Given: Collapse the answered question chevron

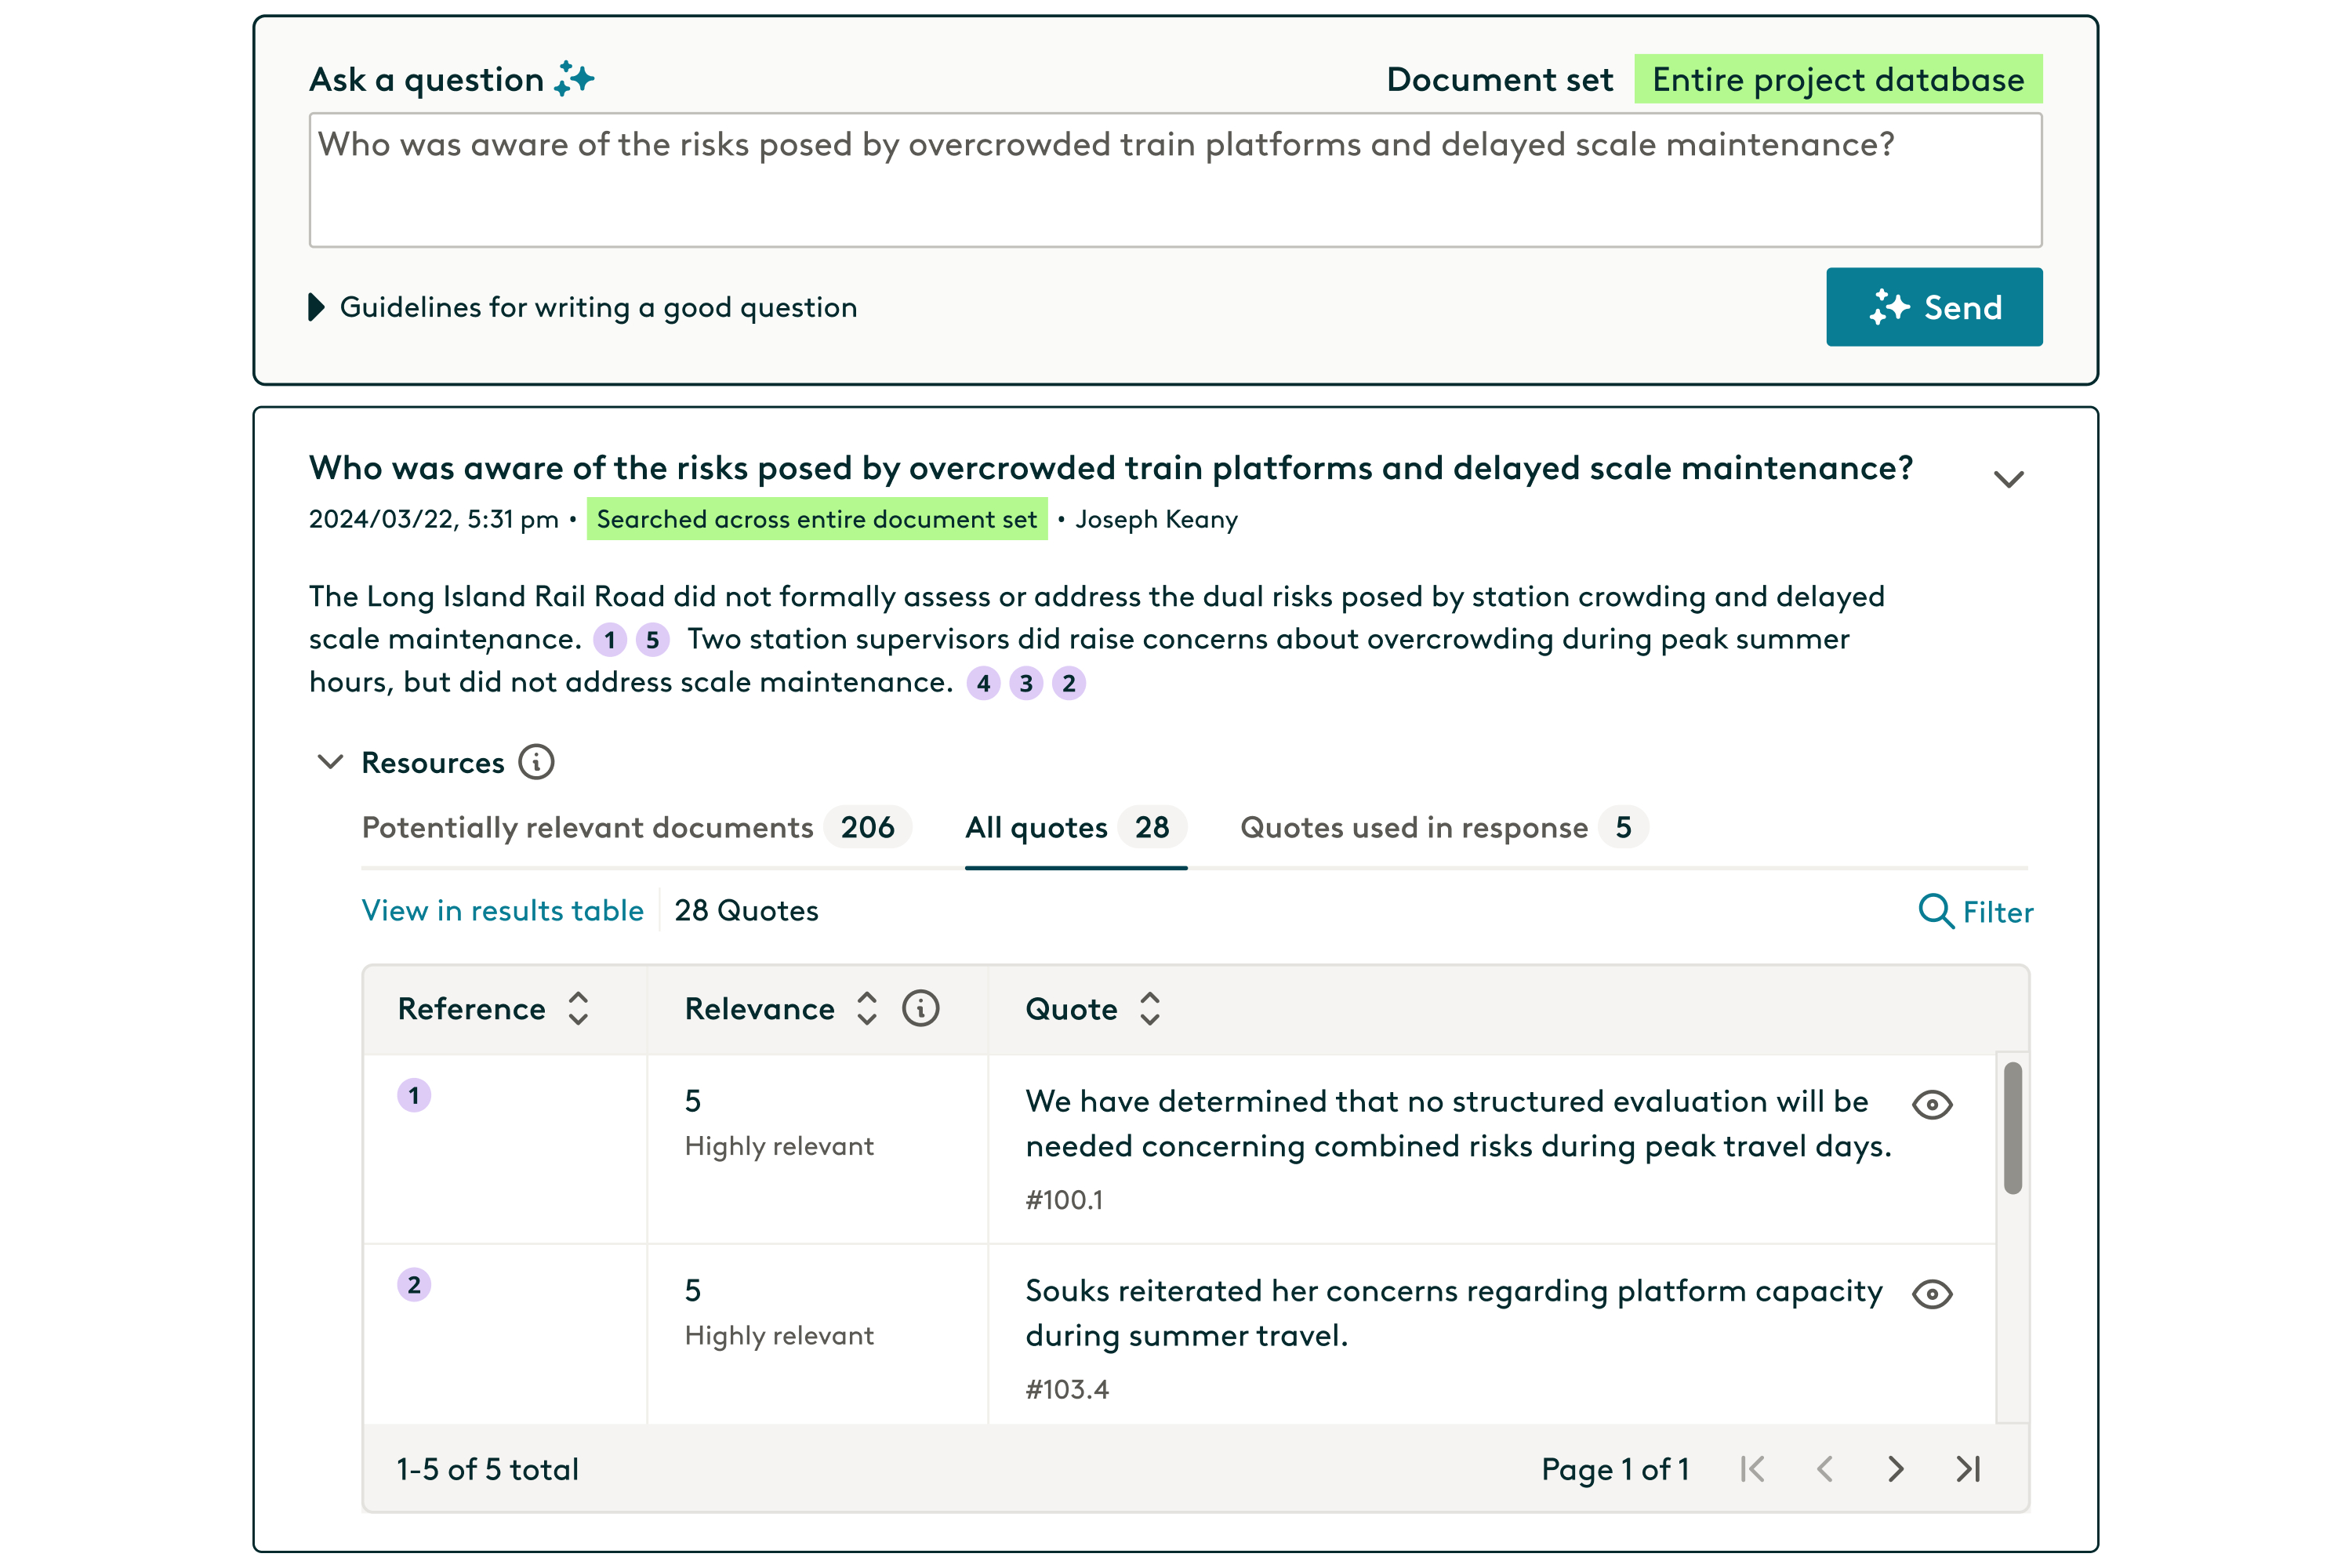Looking at the screenshot, I should click(x=2008, y=479).
